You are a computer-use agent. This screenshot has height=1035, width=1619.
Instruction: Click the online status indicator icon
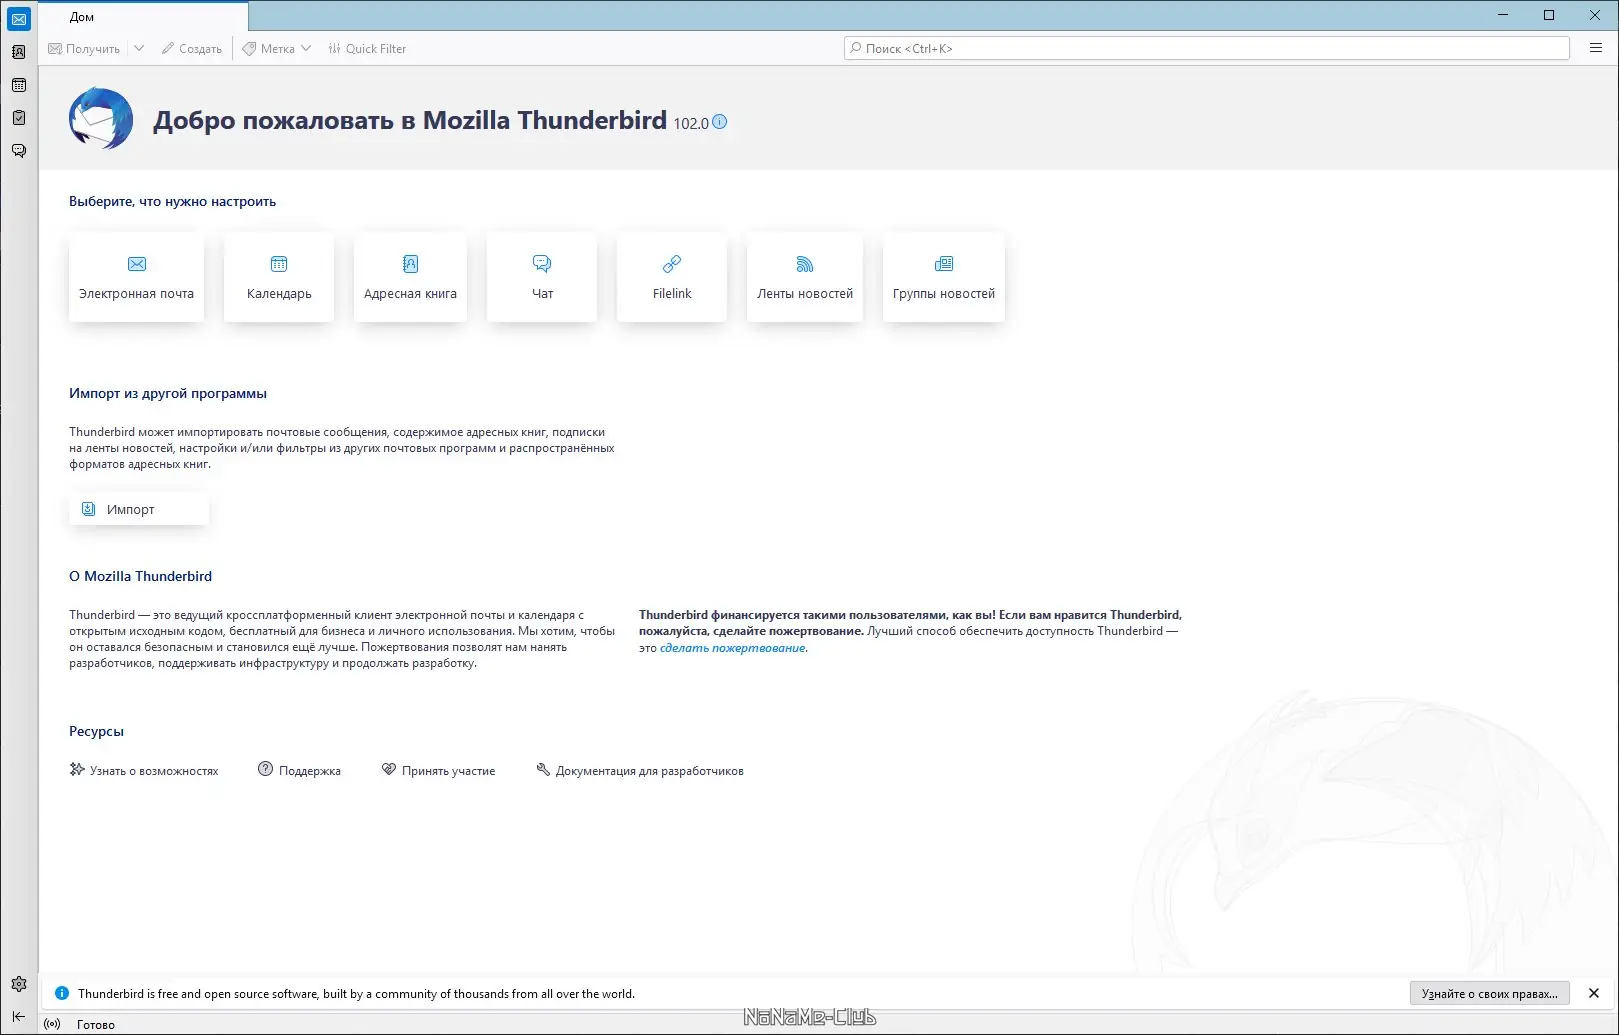click(x=53, y=1024)
